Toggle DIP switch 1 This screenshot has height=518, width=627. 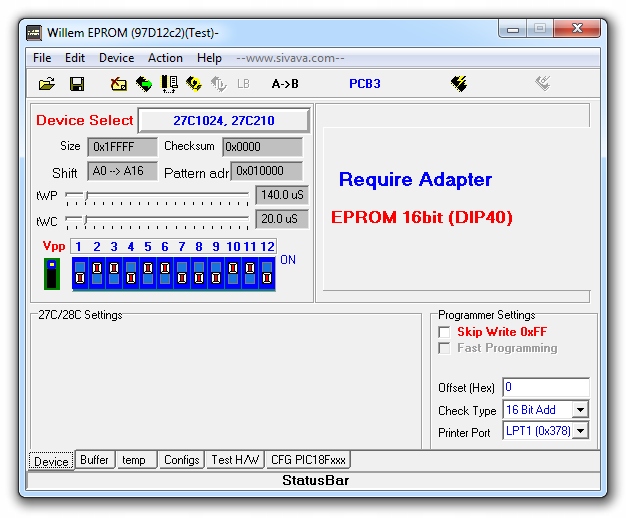80,273
